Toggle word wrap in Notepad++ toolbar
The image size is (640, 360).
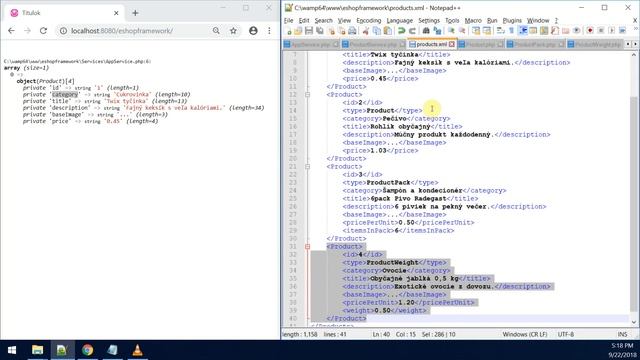[x=501, y=31]
